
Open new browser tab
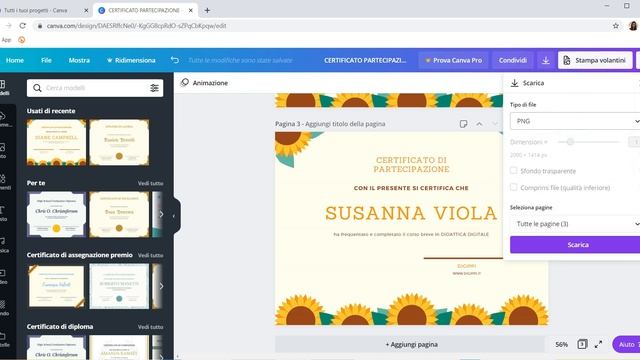(x=207, y=10)
